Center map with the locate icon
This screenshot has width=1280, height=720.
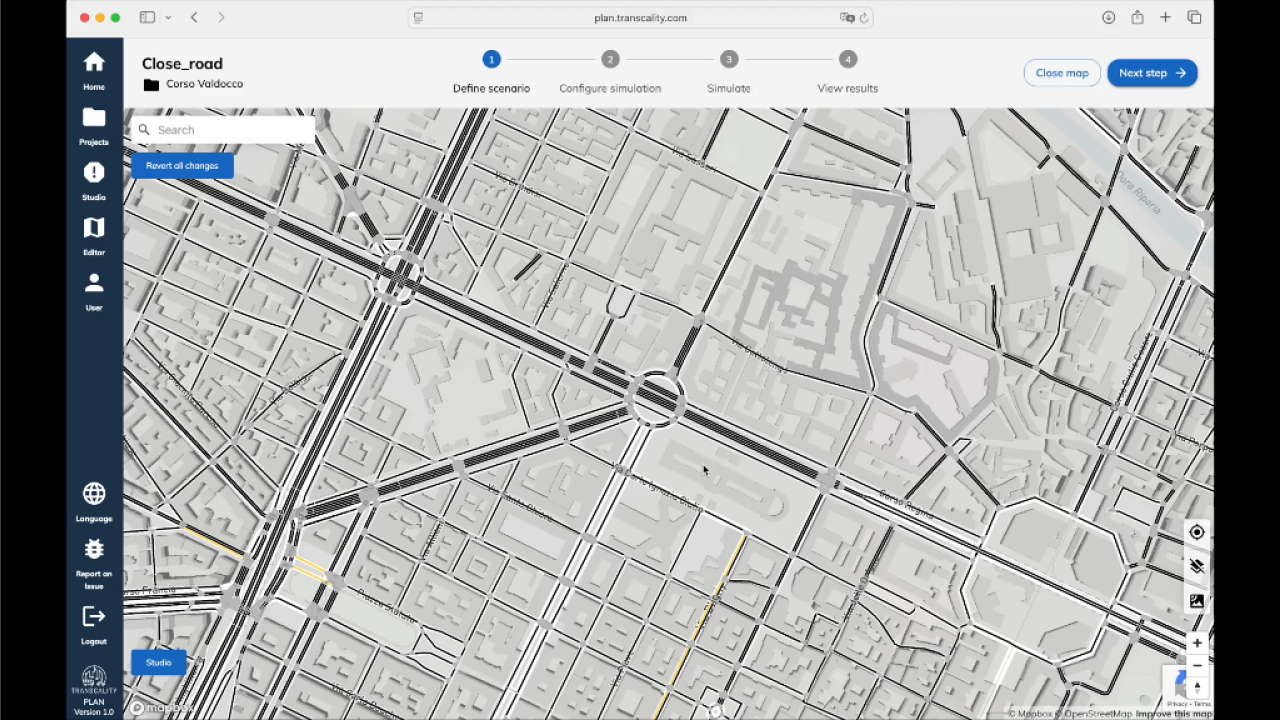1197,532
